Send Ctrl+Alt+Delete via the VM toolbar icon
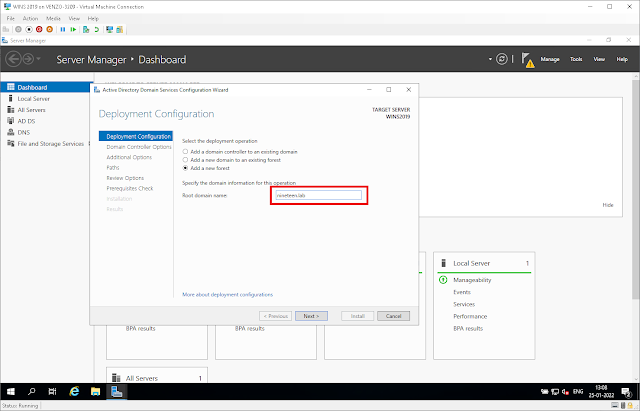The width and height of the screenshot is (640, 411). [x=6, y=29]
